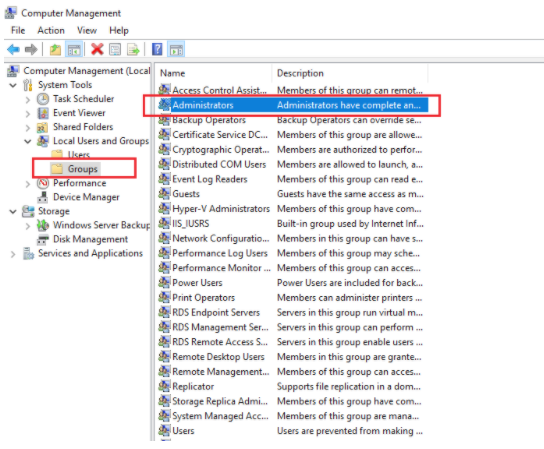Click the Performance icon in tree
Image resolution: width=544 pixels, height=449 pixels.
click(x=43, y=183)
